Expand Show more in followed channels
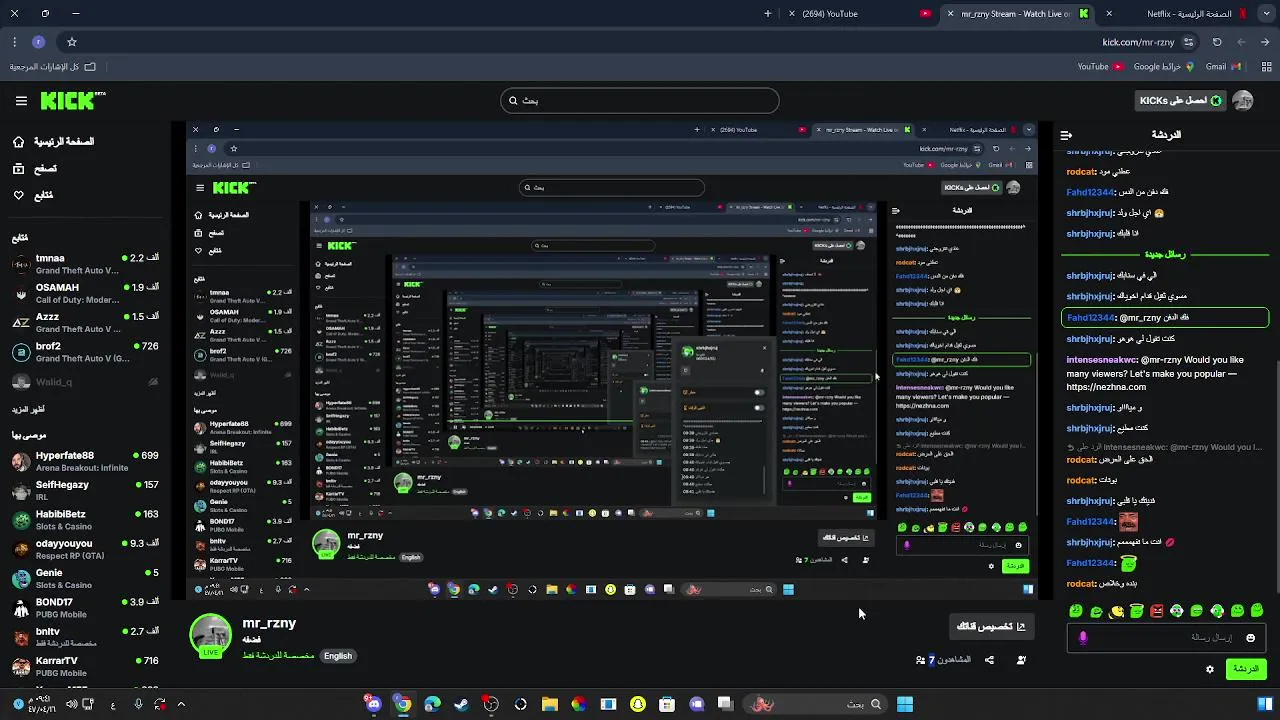The width and height of the screenshot is (1280, 720). coord(28,410)
